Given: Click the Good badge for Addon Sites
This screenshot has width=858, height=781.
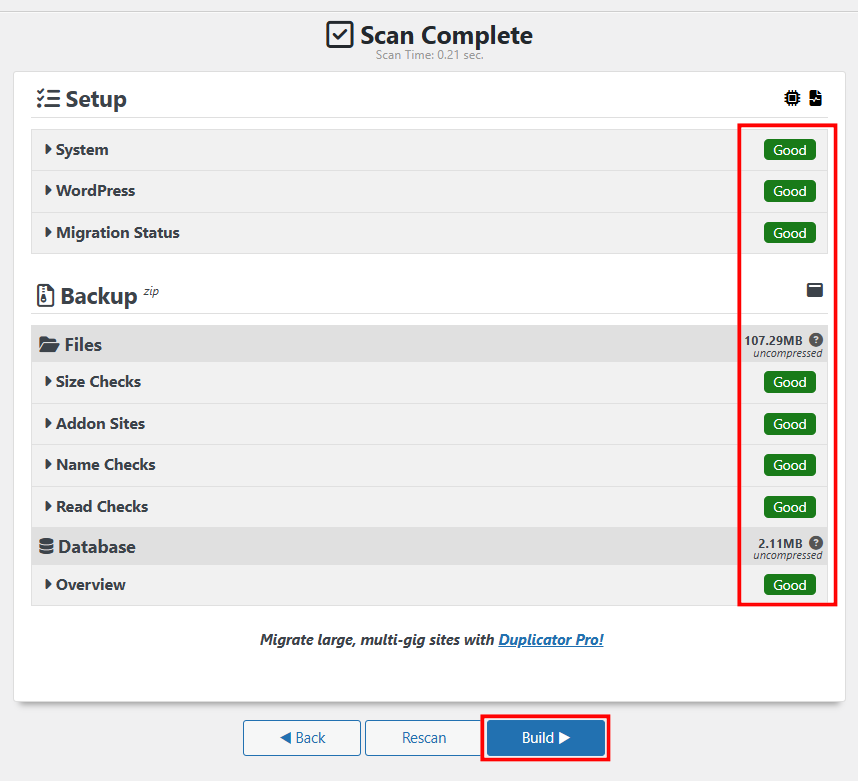Looking at the screenshot, I should click(790, 424).
